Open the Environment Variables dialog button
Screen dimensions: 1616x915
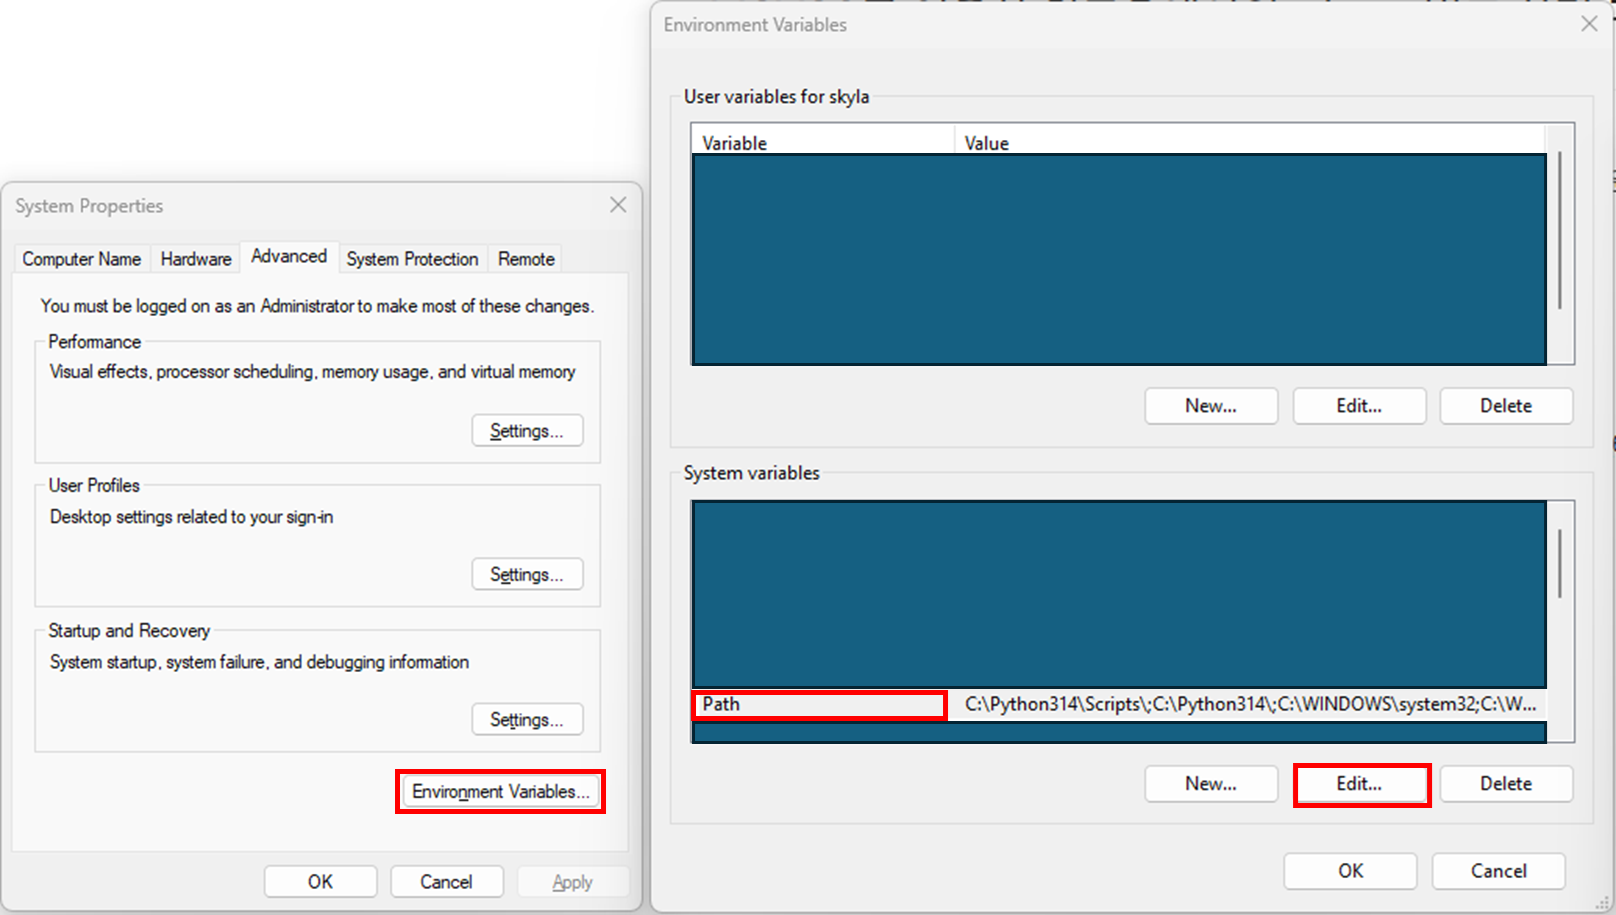tap(500, 792)
